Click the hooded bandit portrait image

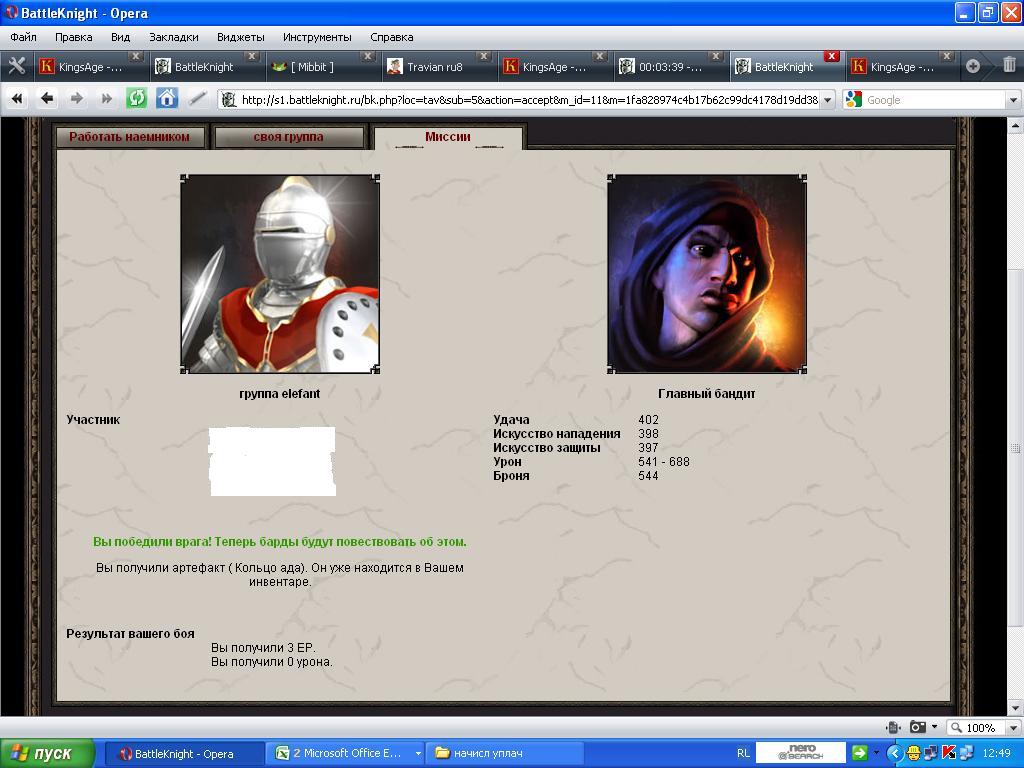[707, 274]
